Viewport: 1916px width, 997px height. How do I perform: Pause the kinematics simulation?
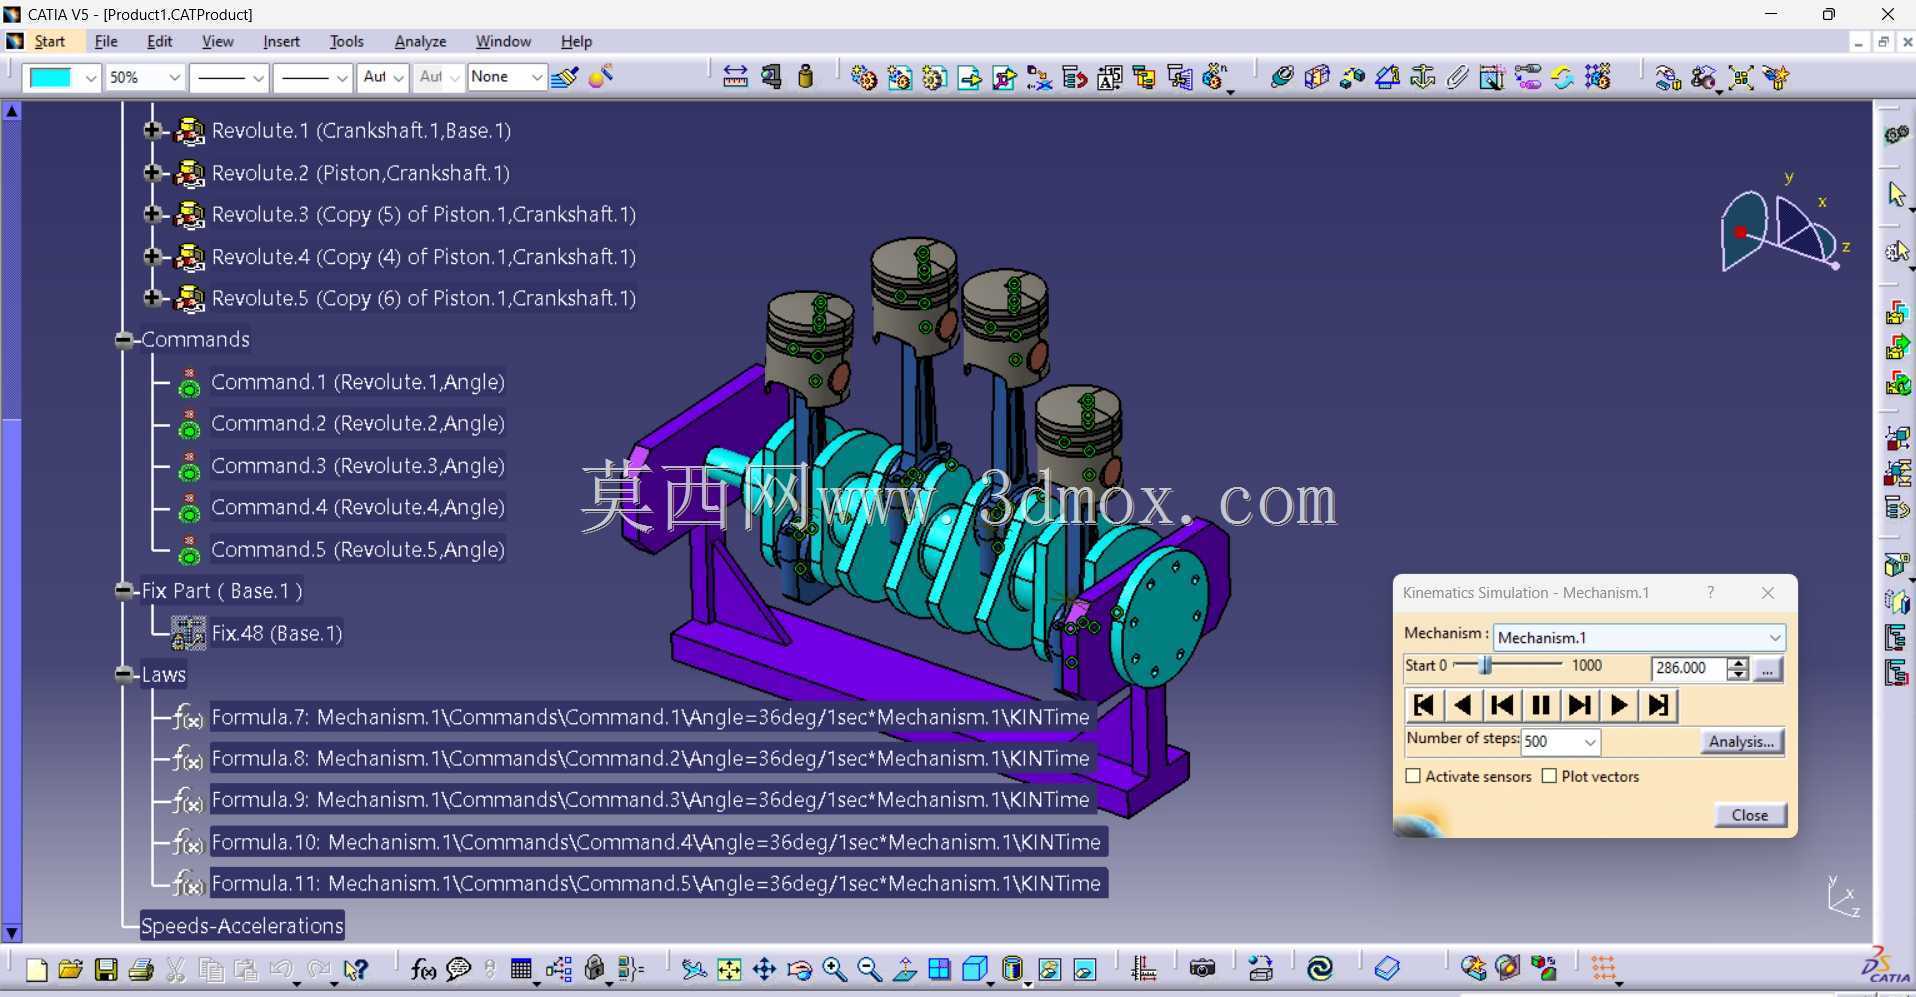1540,705
